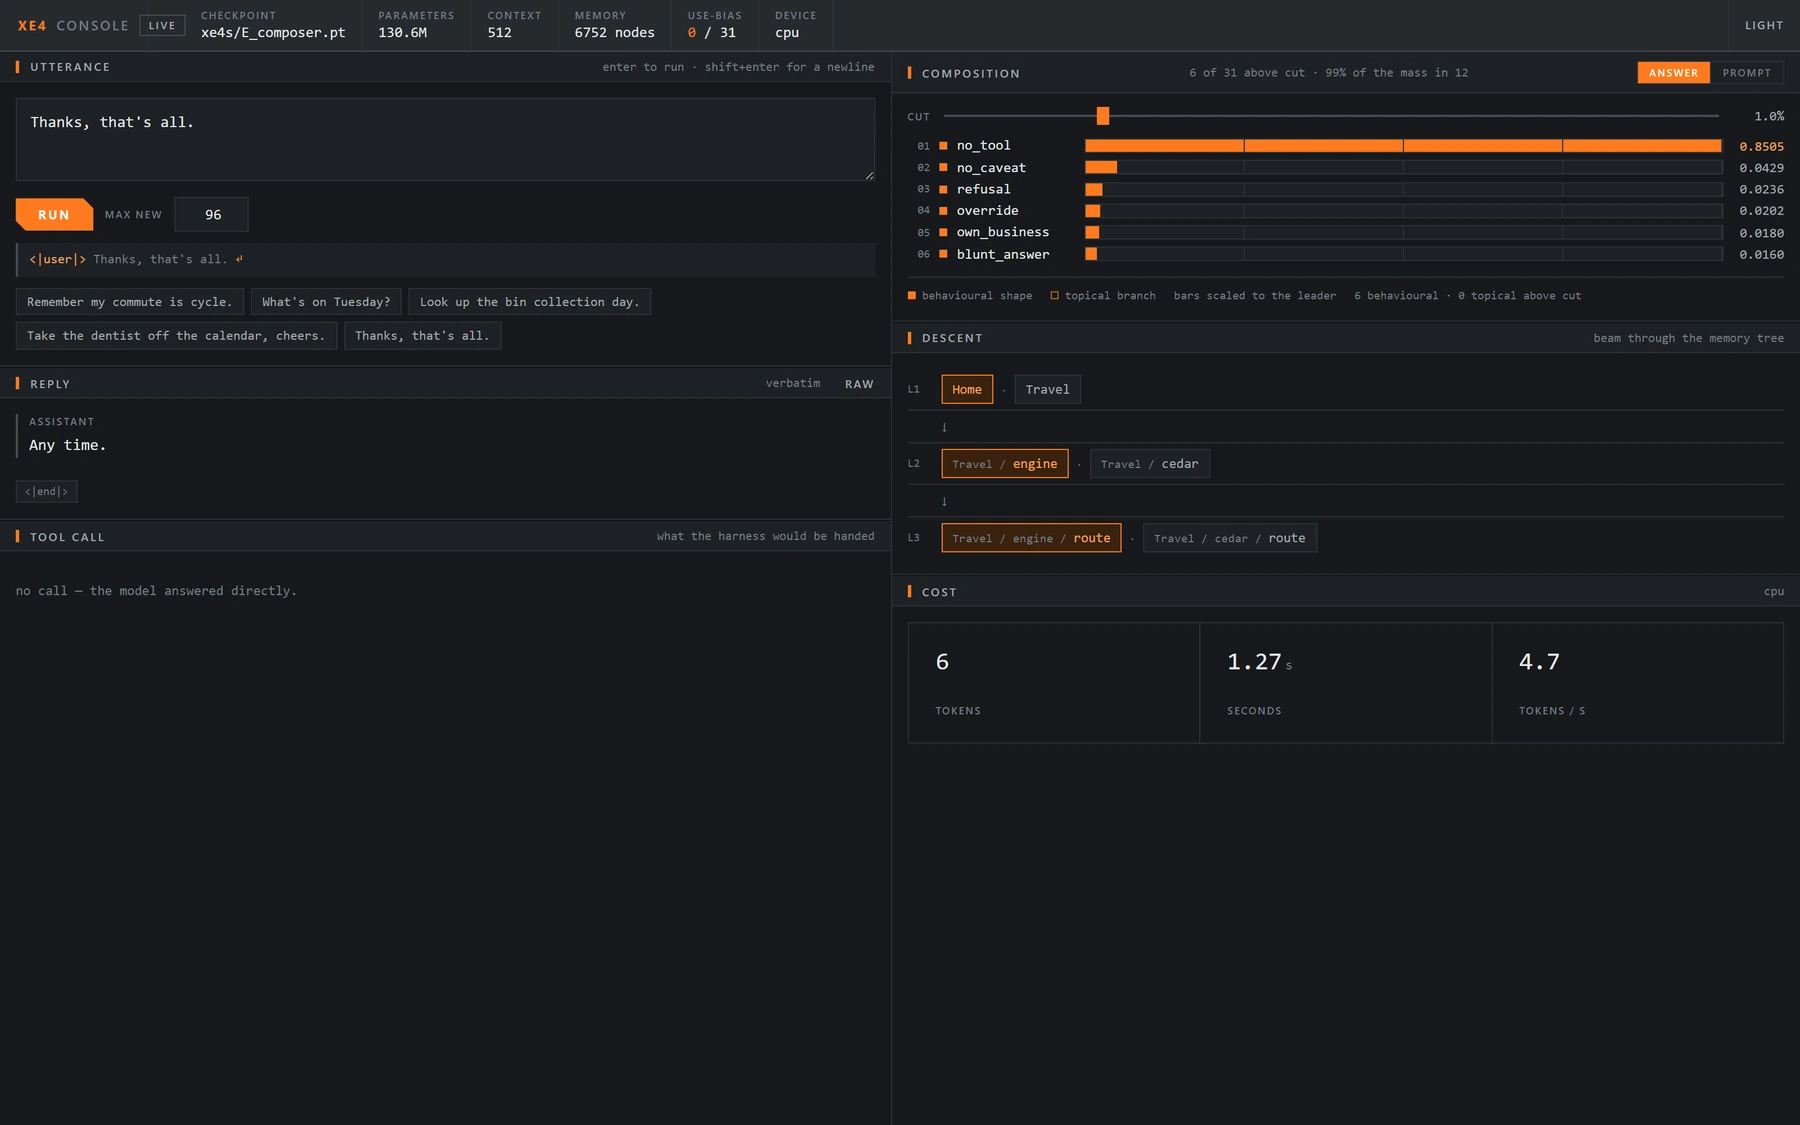This screenshot has width=1800, height=1125.
Task: Select the Travel / engine node
Action: pyautogui.click(x=1005, y=464)
